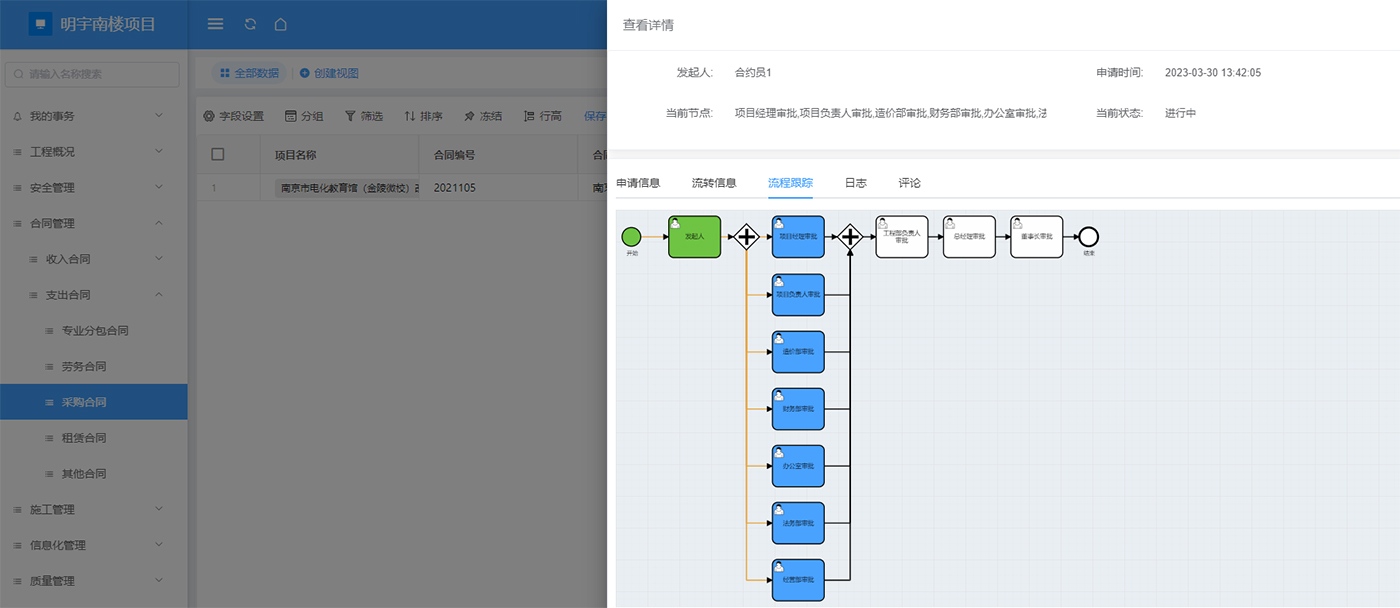Viewport: 1400px width, 608px height.
Task: Click the application time 2023-03-30 13:42:05
Action: (1213, 73)
